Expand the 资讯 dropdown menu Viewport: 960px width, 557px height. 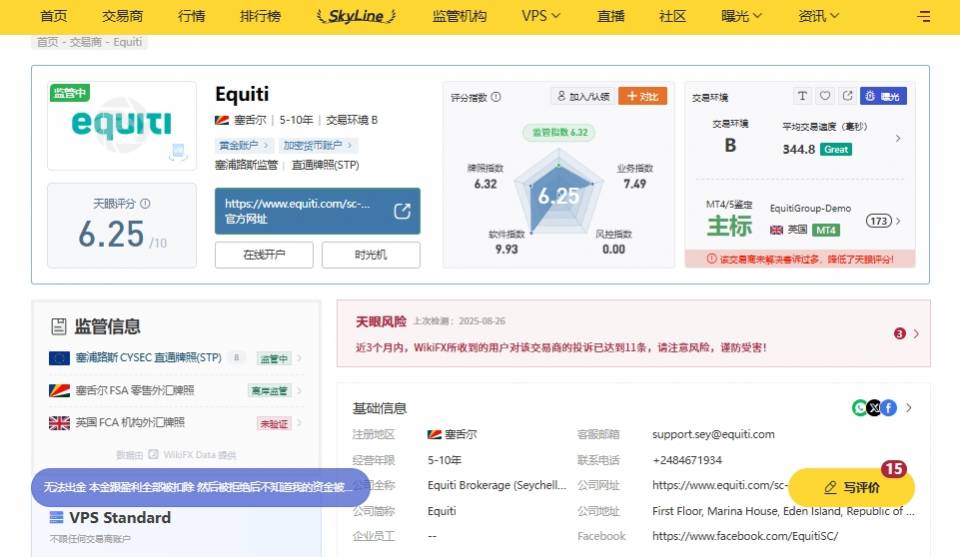pos(819,17)
